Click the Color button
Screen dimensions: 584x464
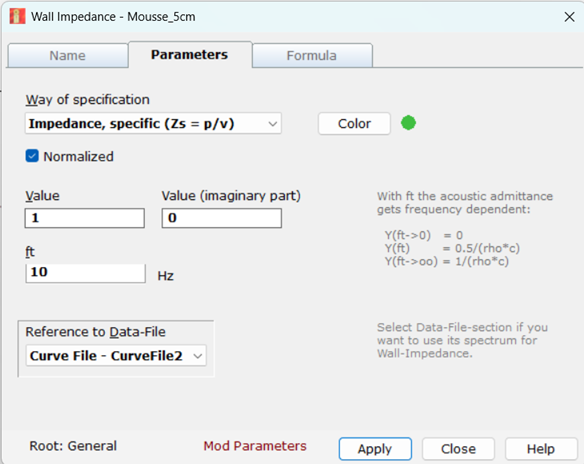click(x=354, y=124)
